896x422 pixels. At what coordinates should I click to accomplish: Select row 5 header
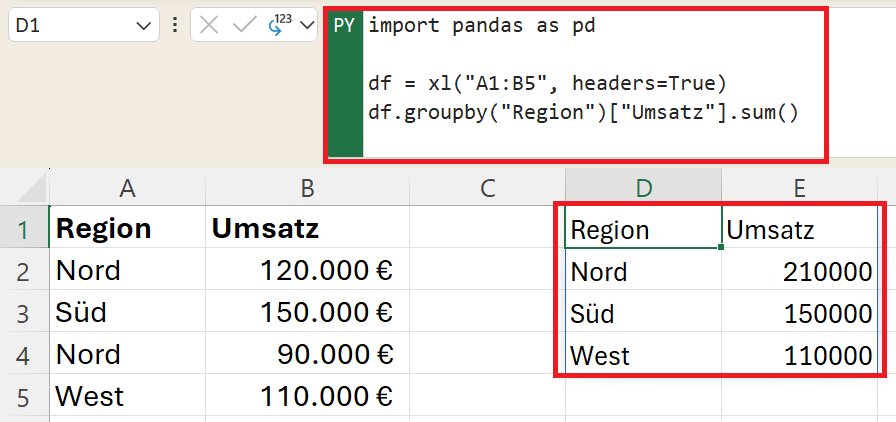point(24,396)
